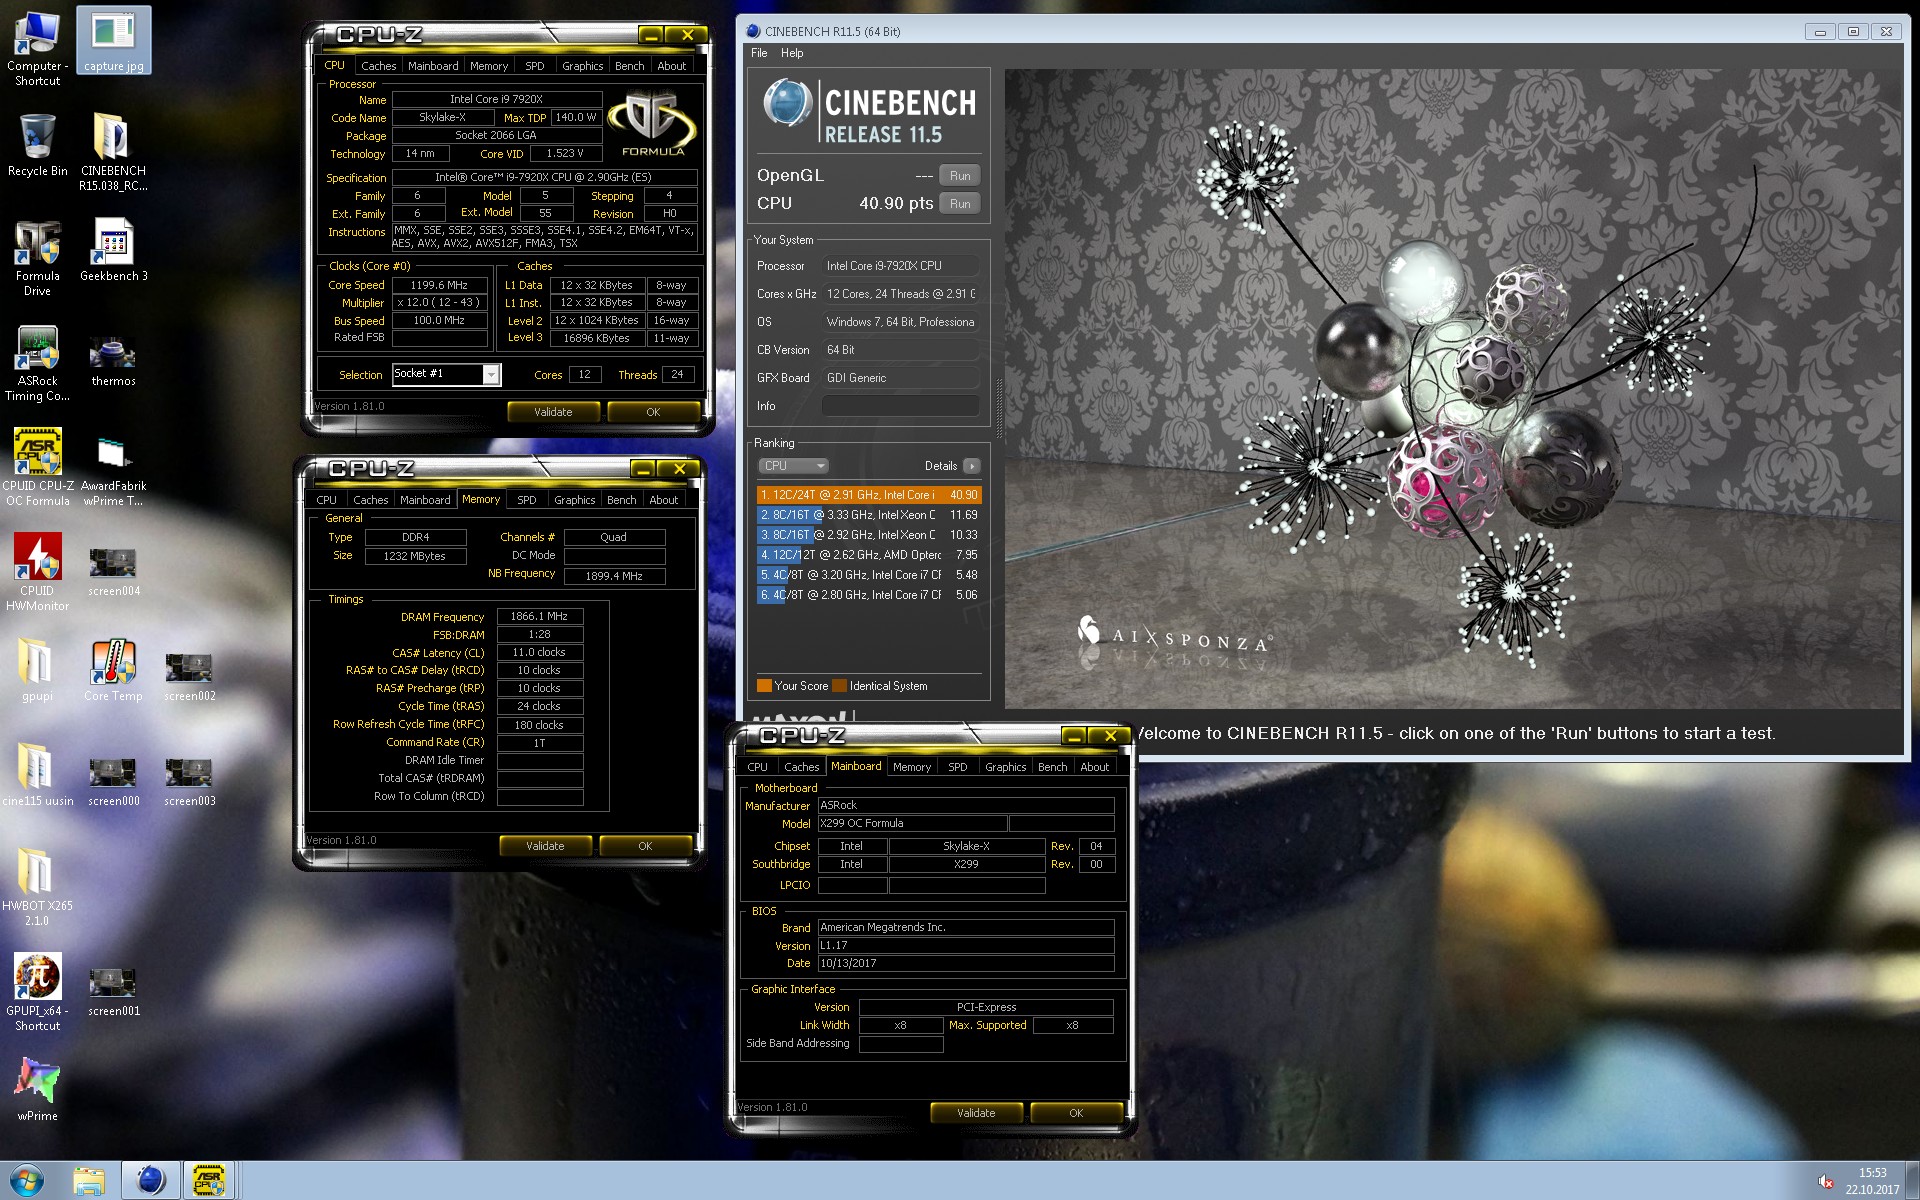The height and width of the screenshot is (1200, 1920).
Task: Open the cine115 uusin folder
Action: [x=37, y=775]
